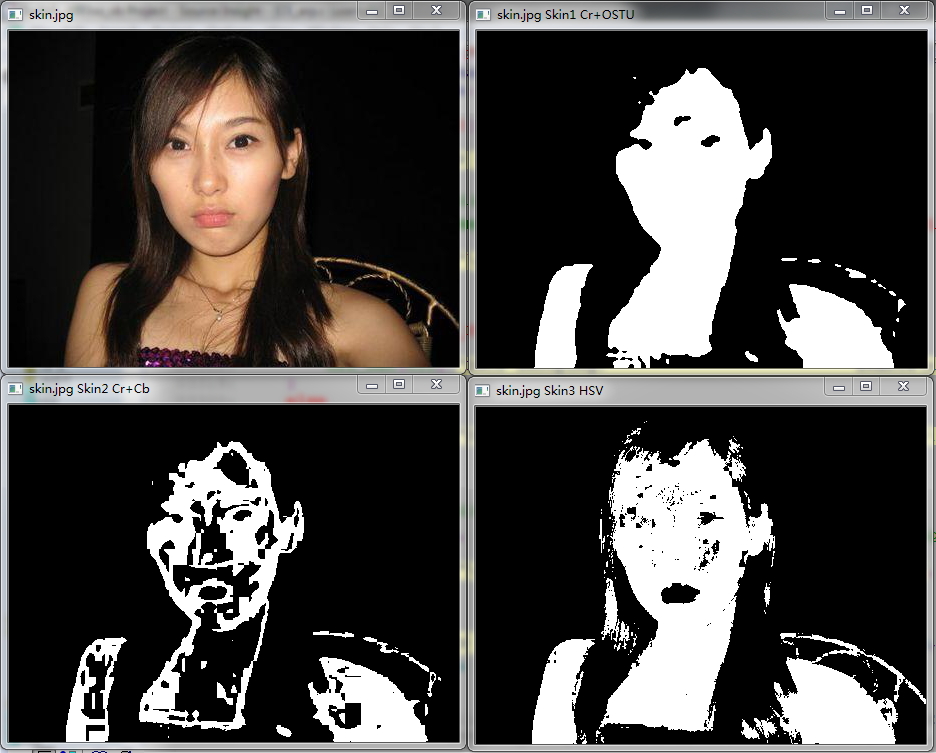Click the 'skin.jpg Skin1 Cr+OSTU' title text
The image size is (936, 753).
565,15
